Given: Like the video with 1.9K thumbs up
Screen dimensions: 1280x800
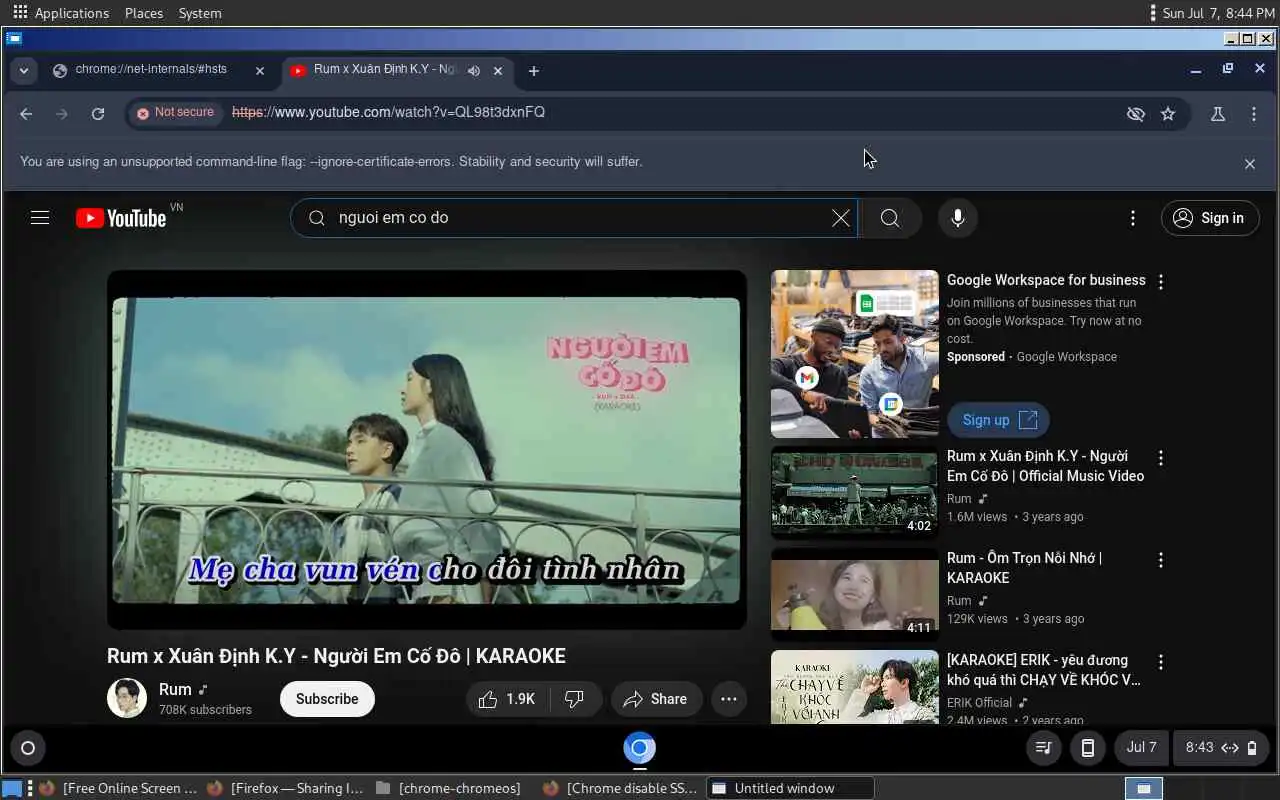Looking at the screenshot, I should point(507,699).
